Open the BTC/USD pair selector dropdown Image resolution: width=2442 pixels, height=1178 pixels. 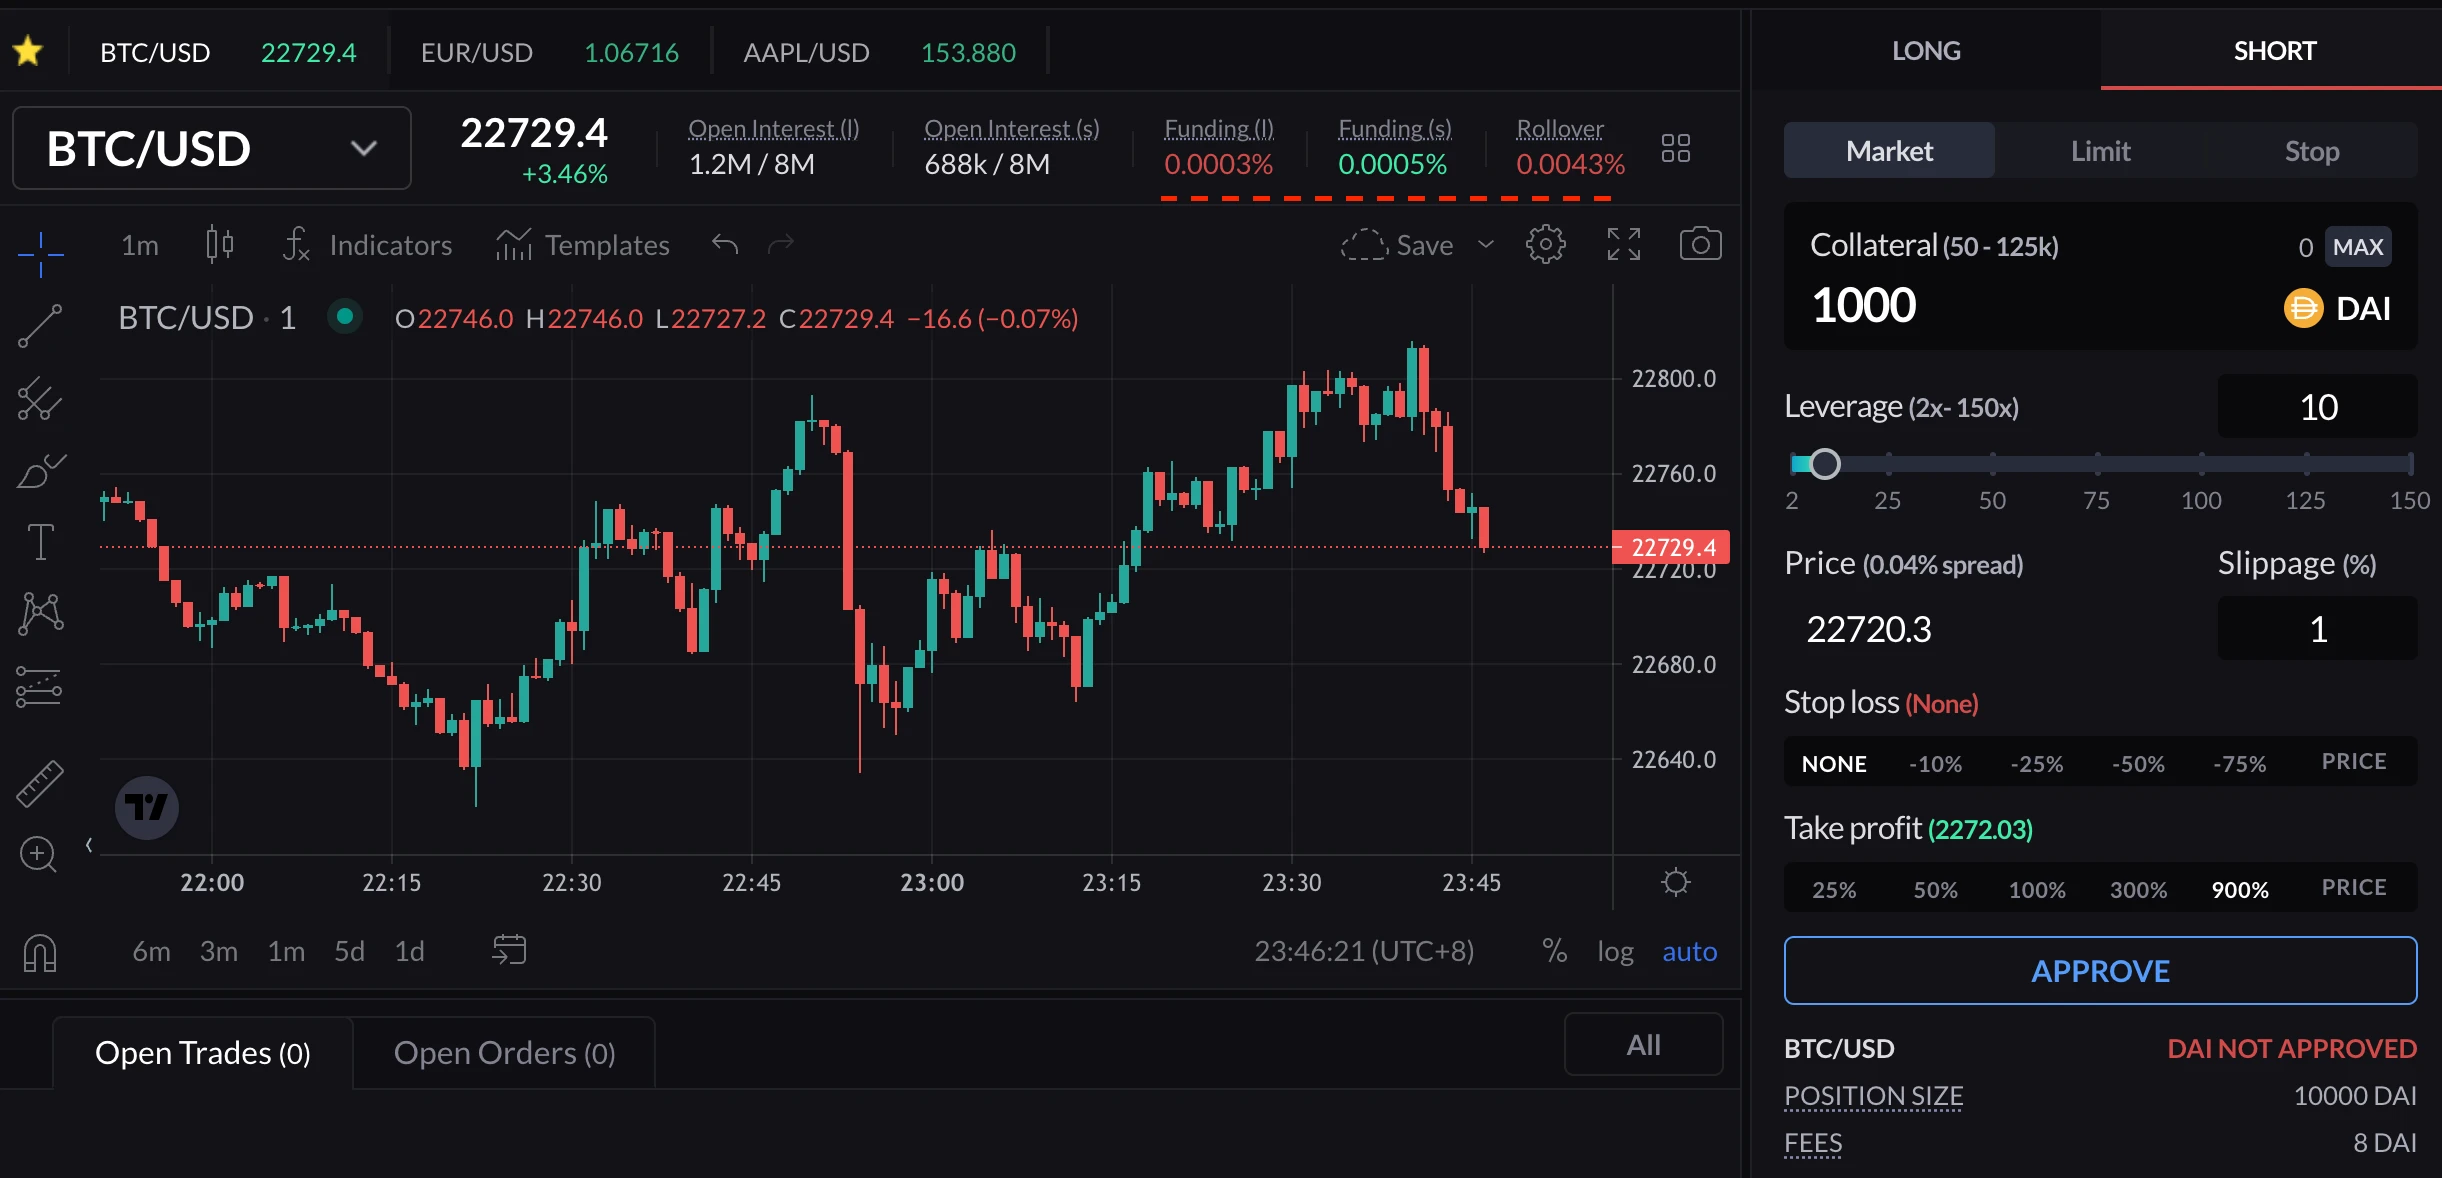pos(209,147)
